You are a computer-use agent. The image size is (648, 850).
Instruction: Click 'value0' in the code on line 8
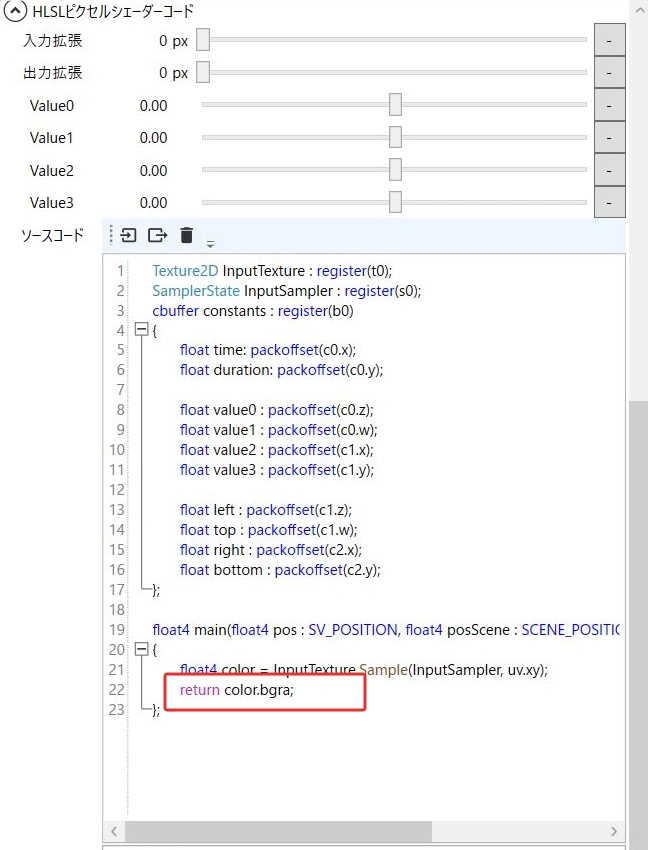(235, 410)
